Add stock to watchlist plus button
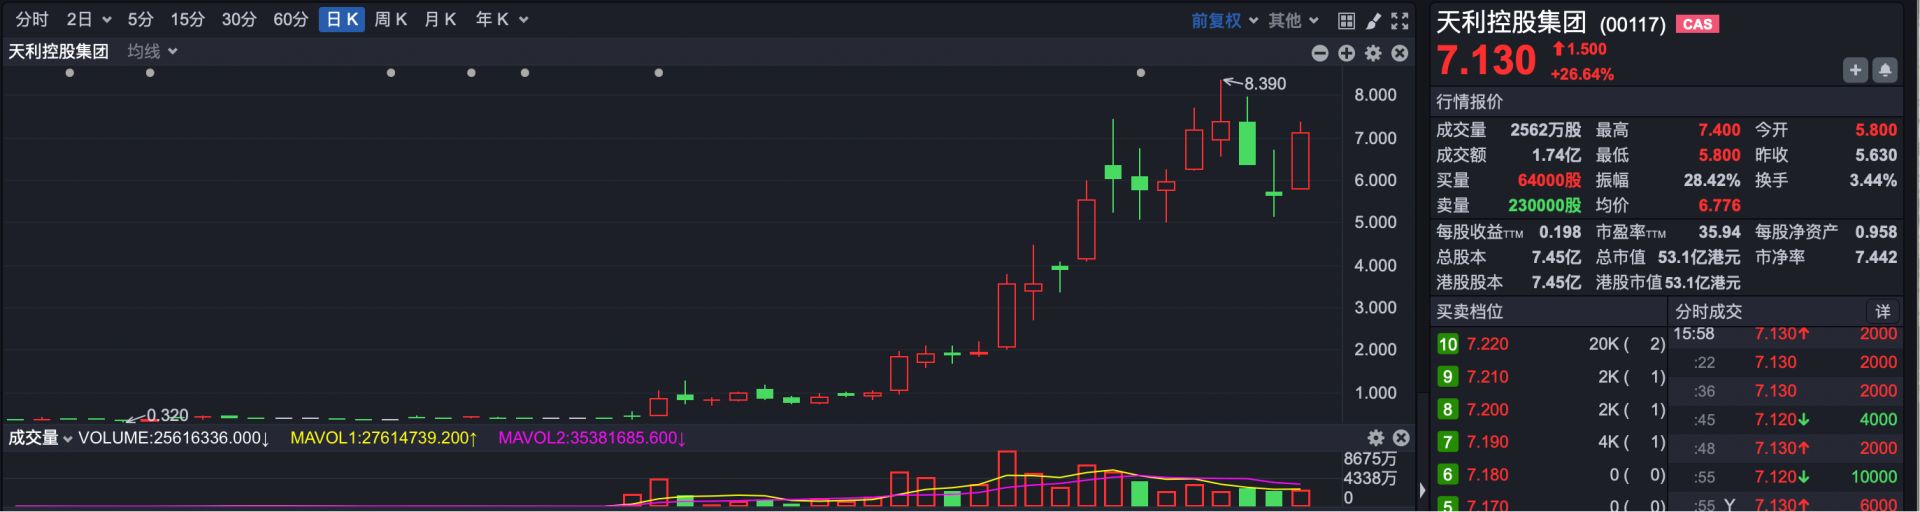1920x512 pixels. click(1855, 70)
